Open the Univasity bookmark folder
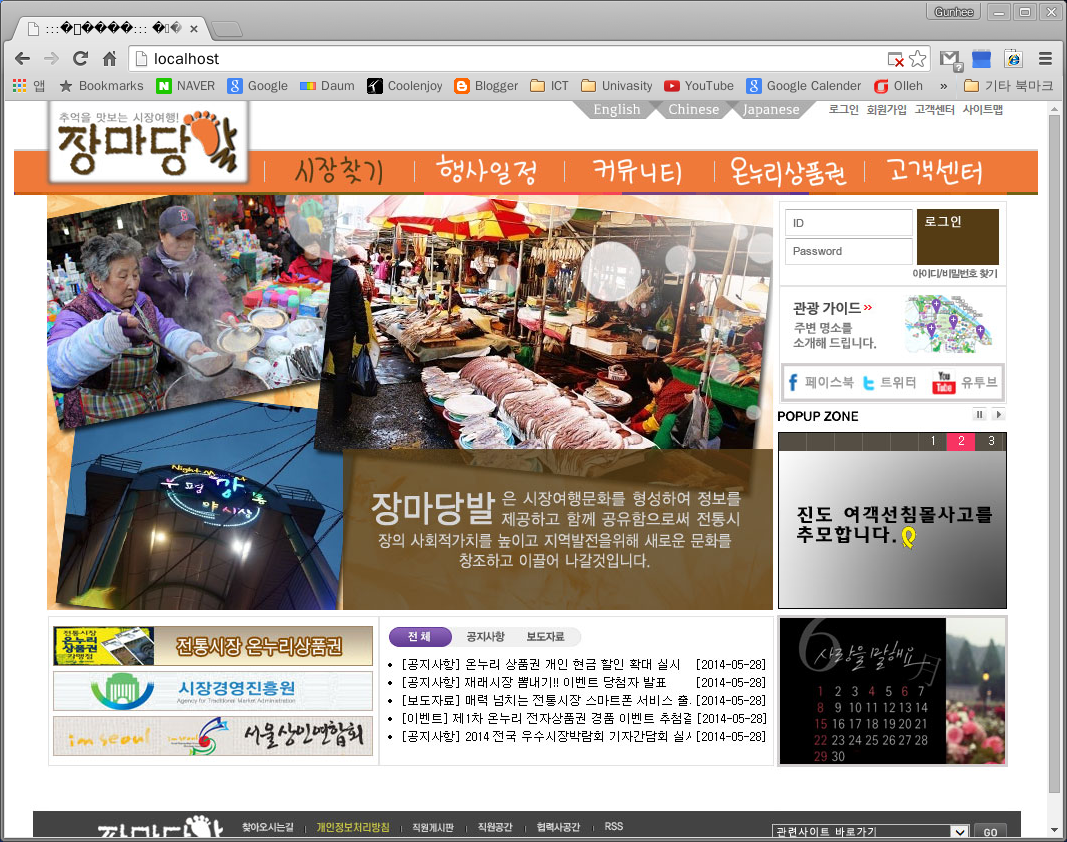The height and width of the screenshot is (842, 1067). (617, 86)
